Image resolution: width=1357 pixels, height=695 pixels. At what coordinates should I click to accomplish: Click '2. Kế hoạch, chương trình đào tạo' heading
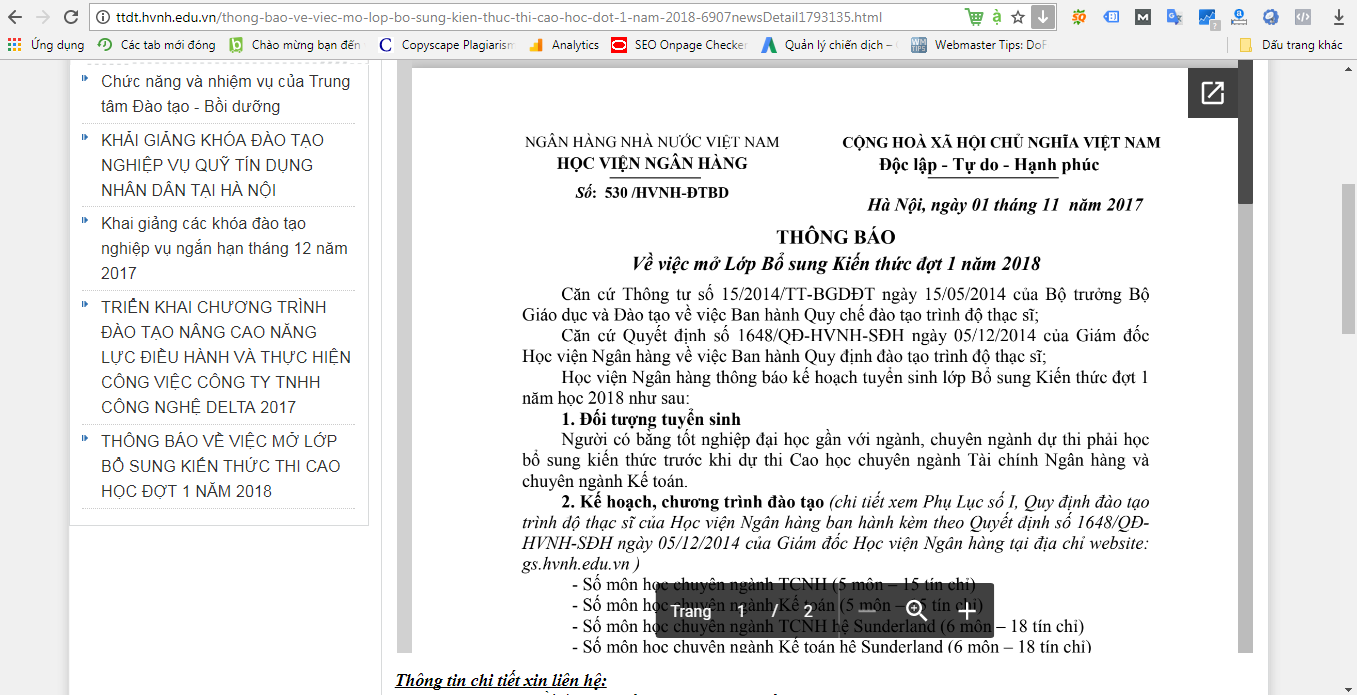692,501
